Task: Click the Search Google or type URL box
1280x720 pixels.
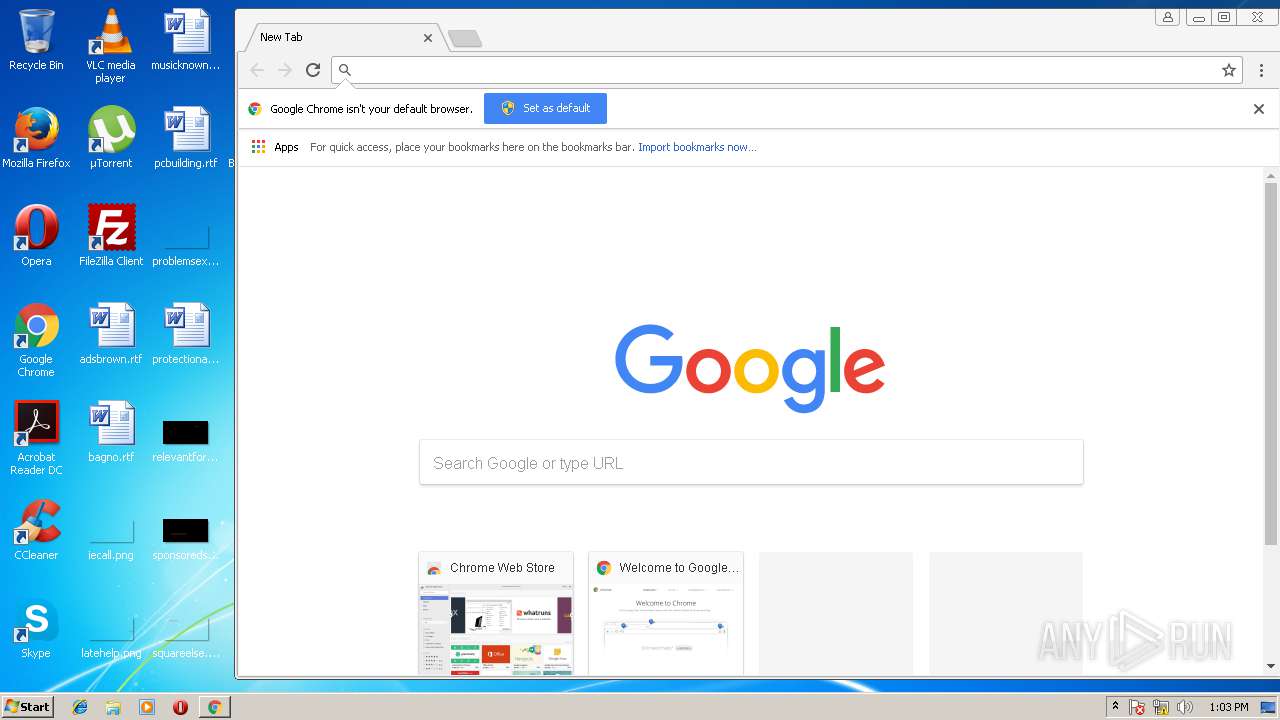Action: pos(751,462)
